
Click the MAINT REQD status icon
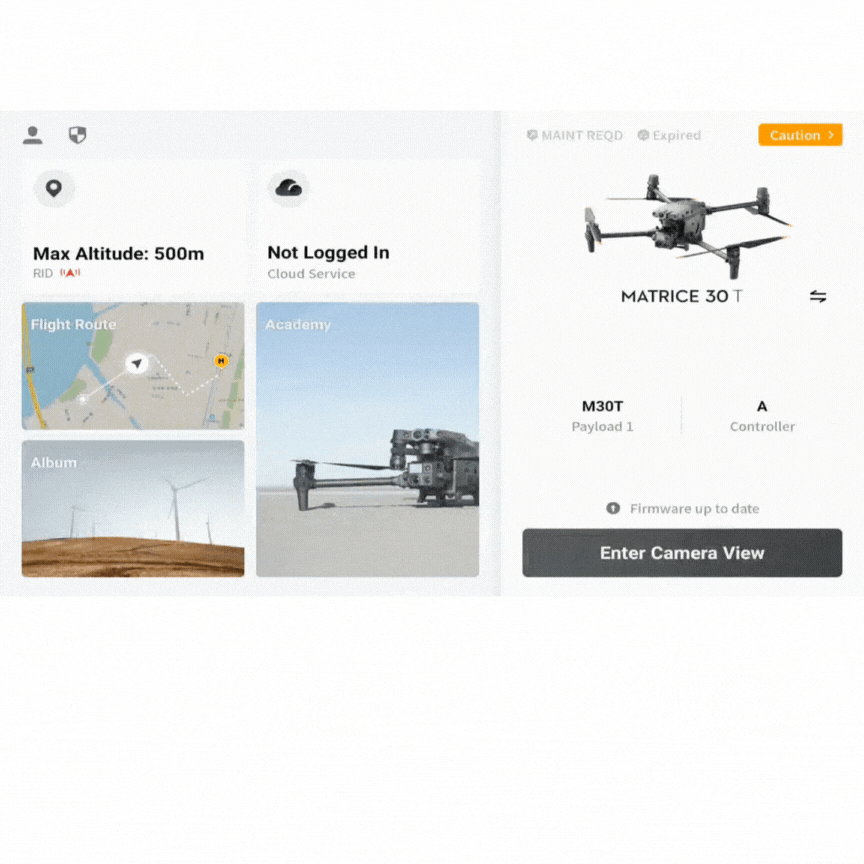(x=532, y=135)
